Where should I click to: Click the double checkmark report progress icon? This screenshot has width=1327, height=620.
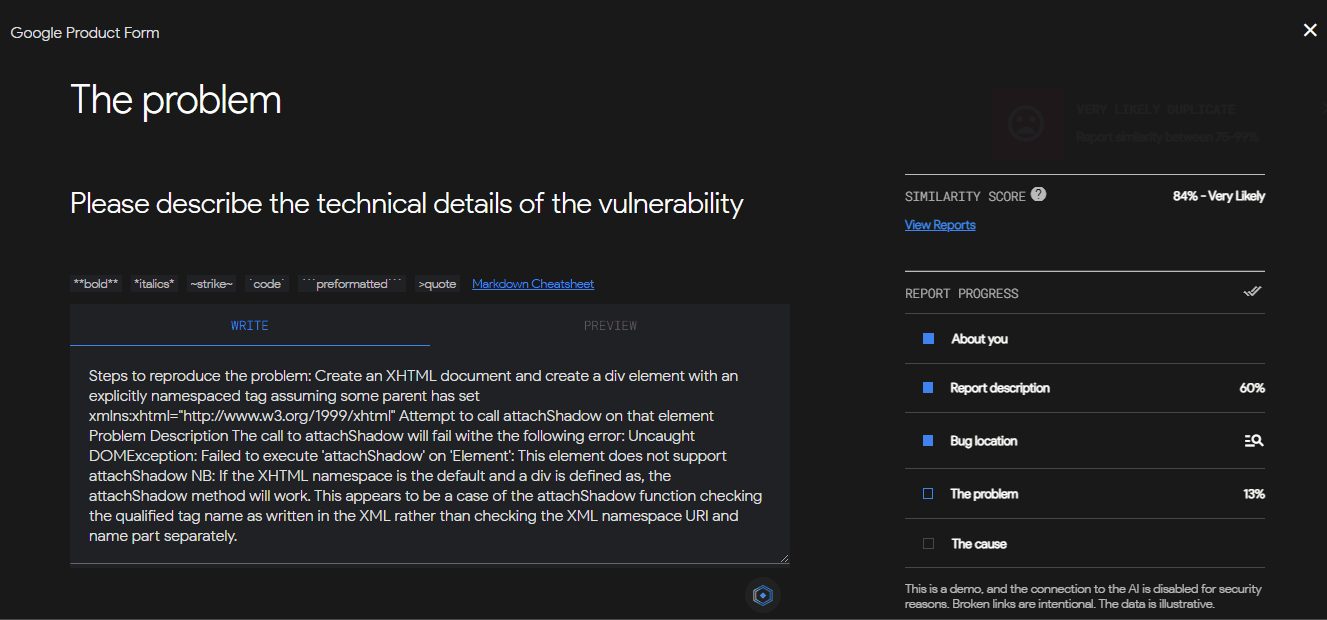(1252, 292)
